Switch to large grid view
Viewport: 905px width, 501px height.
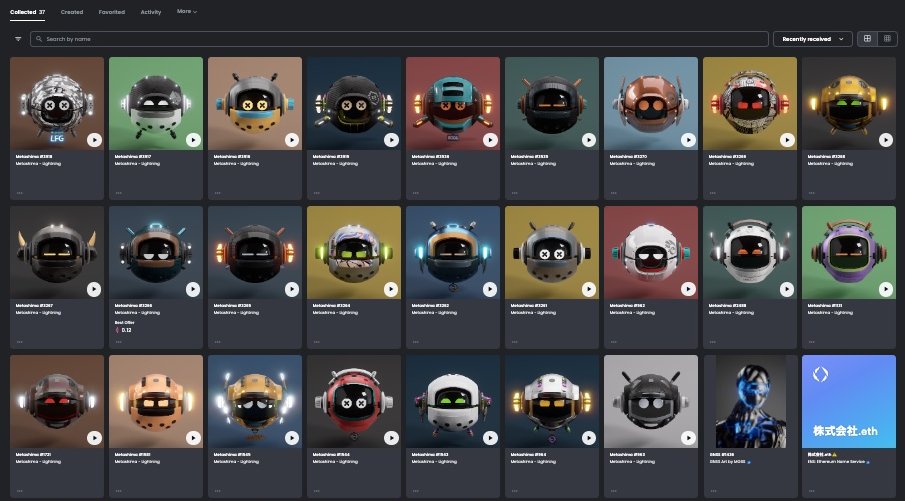(867, 39)
